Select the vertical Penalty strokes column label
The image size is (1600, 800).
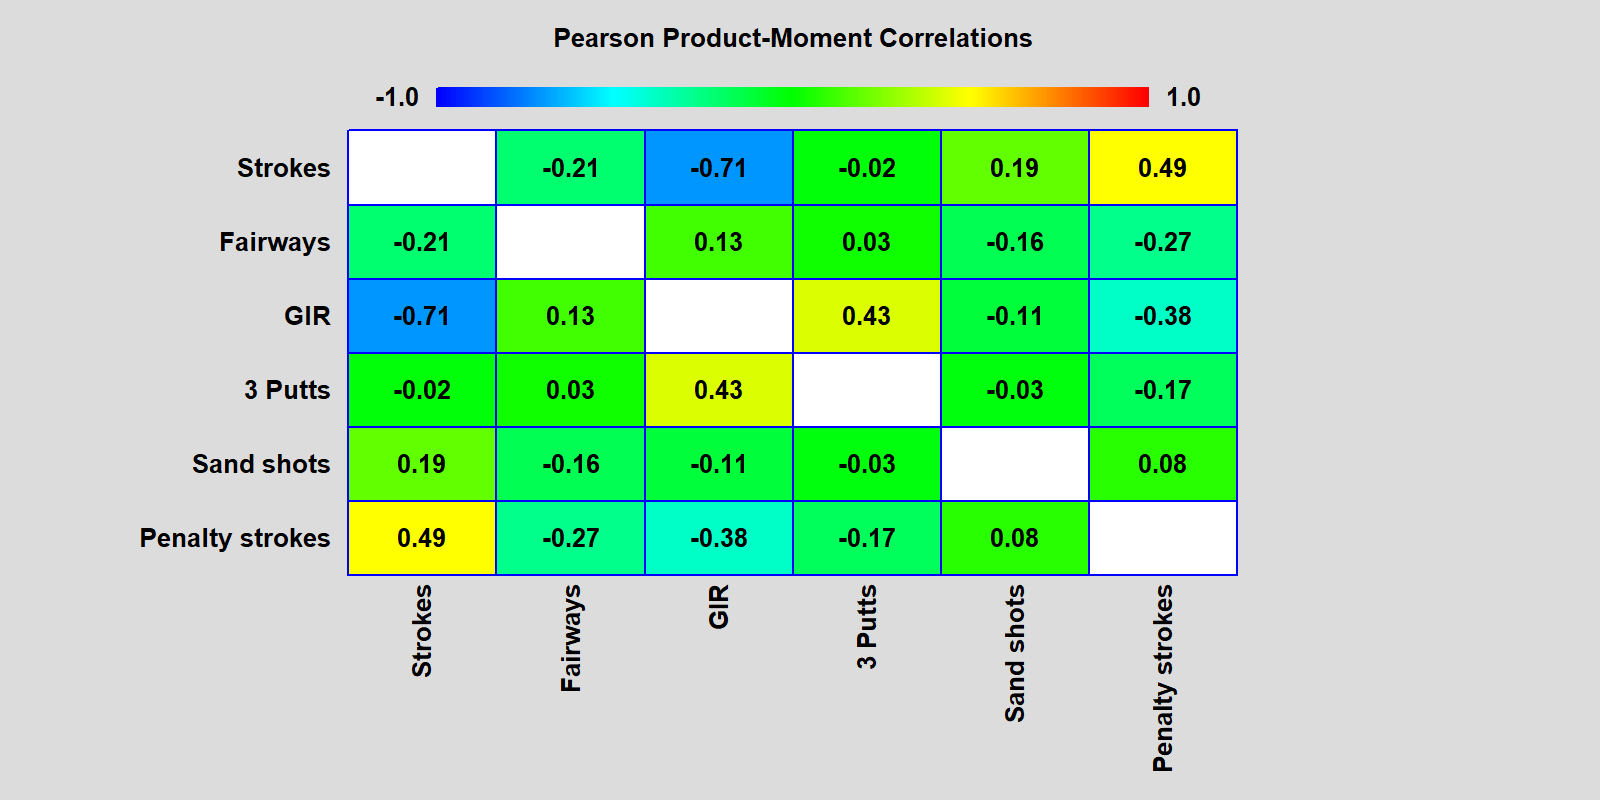pos(1162,678)
